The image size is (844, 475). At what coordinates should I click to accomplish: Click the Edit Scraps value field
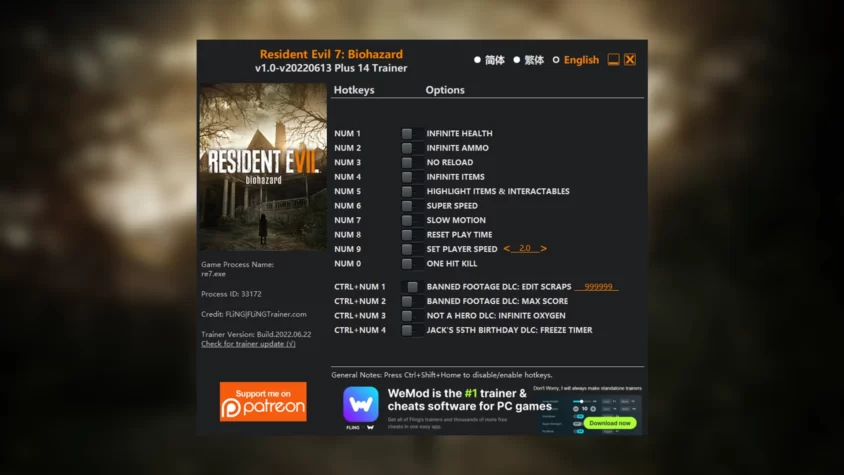tap(598, 287)
